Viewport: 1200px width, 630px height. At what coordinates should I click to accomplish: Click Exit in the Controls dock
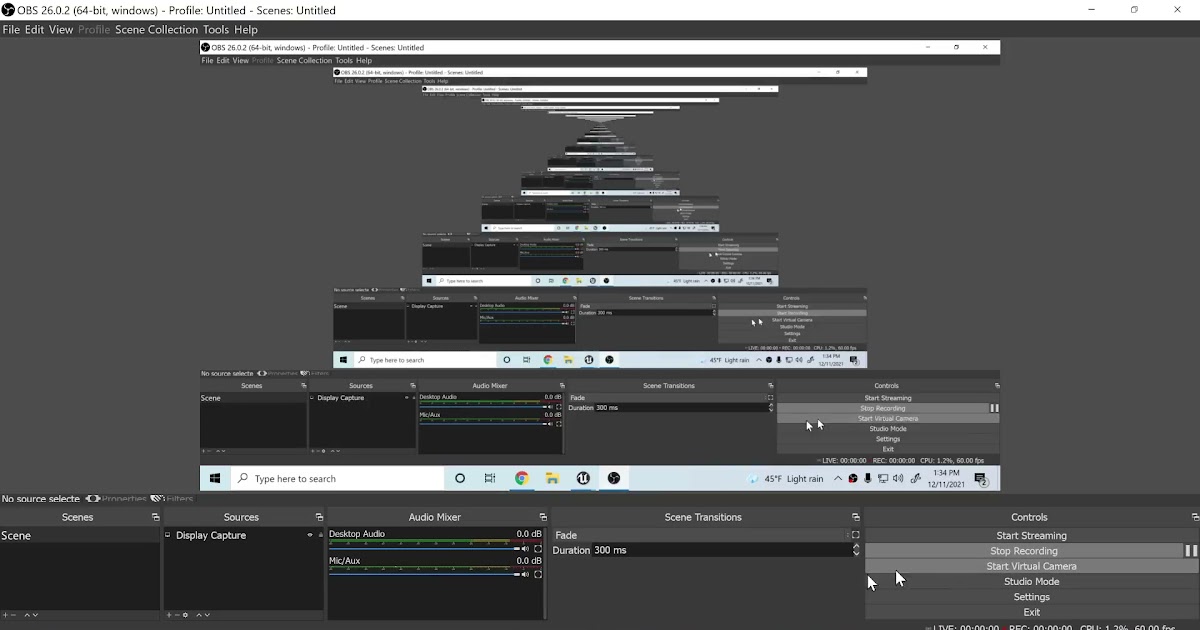click(x=1031, y=612)
